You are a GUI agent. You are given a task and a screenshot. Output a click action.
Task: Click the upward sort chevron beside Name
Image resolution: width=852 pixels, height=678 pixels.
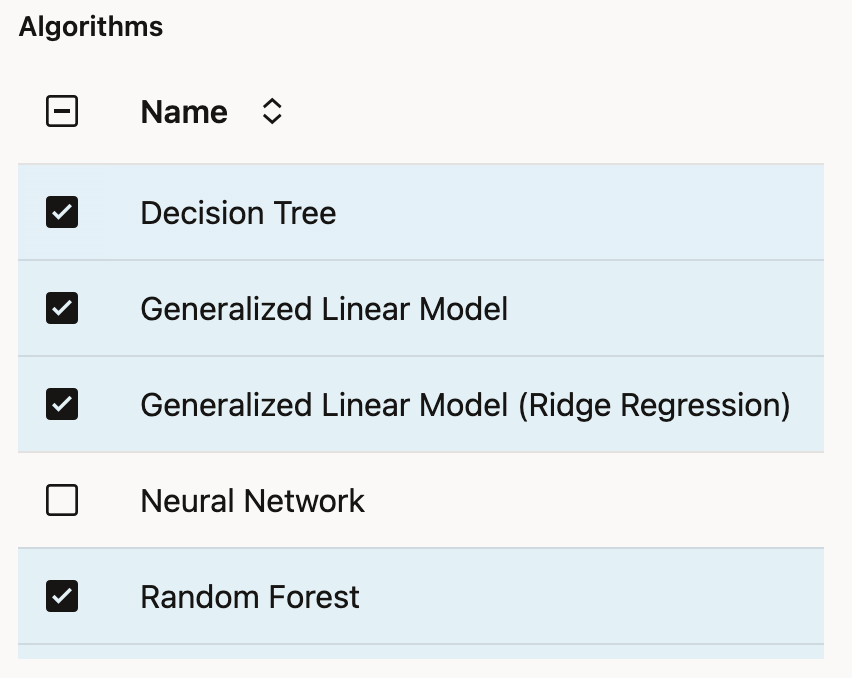[x=271, y=104]
